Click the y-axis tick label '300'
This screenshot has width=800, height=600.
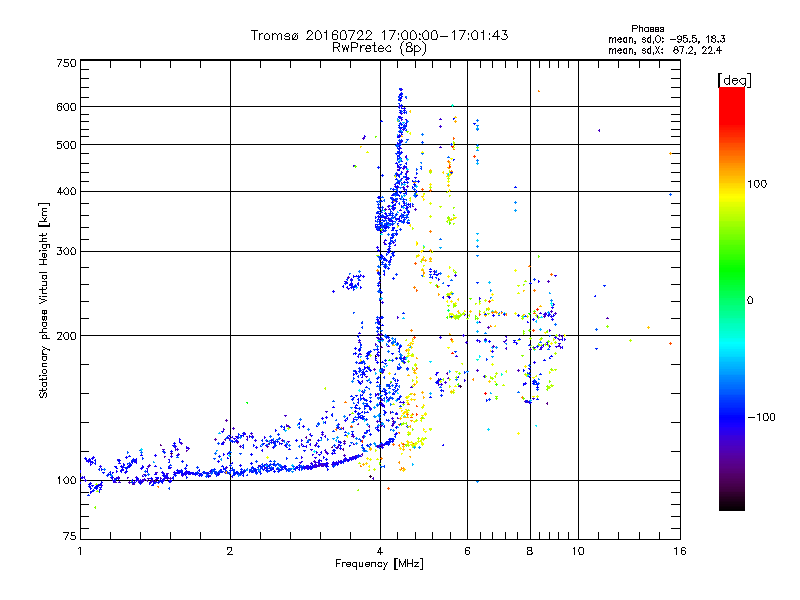(x=66, y=252)
